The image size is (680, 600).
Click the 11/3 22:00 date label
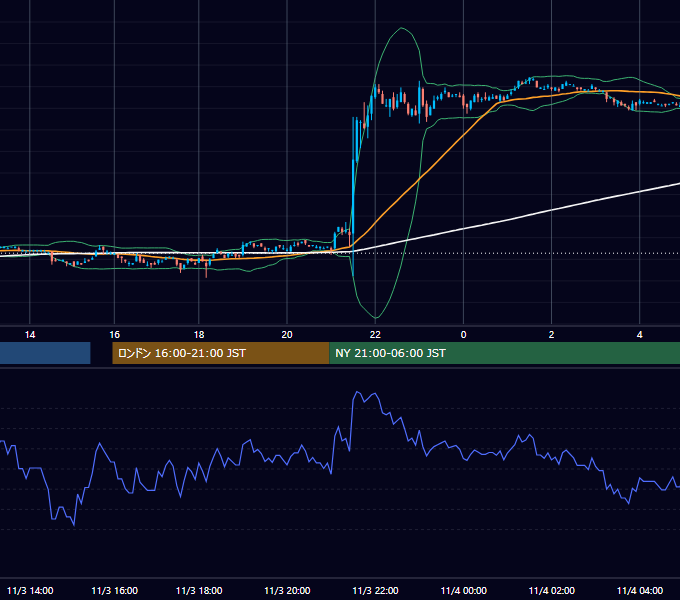pyautogui.click(x=375, y=590)
